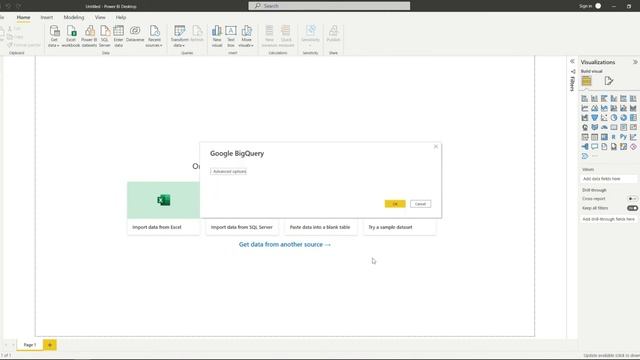Switch to the Home ribbon tab

point(23,18)
